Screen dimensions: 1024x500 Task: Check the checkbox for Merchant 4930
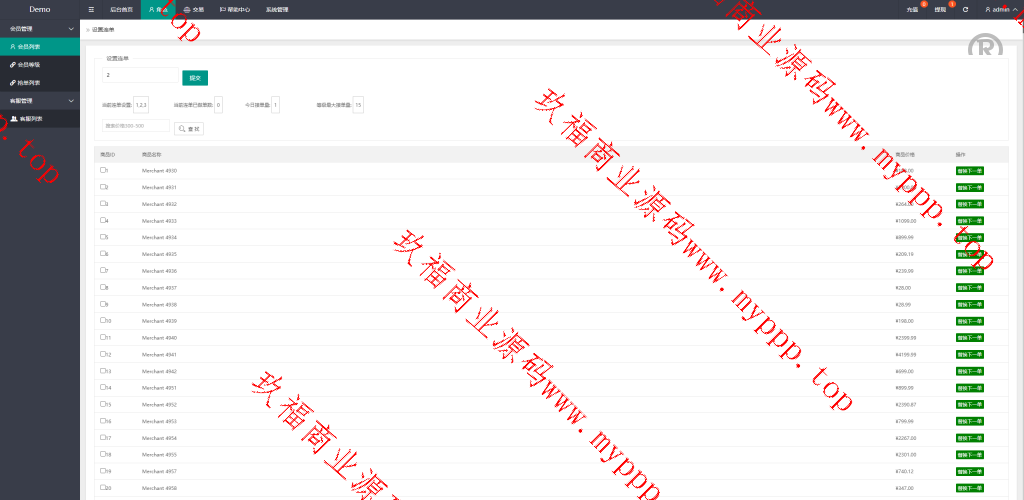103,170
